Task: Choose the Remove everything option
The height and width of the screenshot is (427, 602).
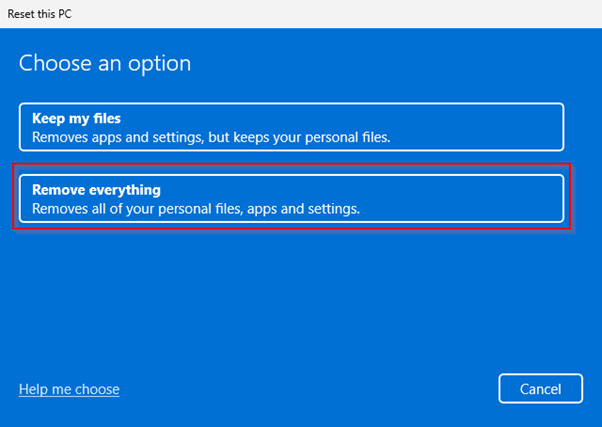Action: [x=291, y=199]
